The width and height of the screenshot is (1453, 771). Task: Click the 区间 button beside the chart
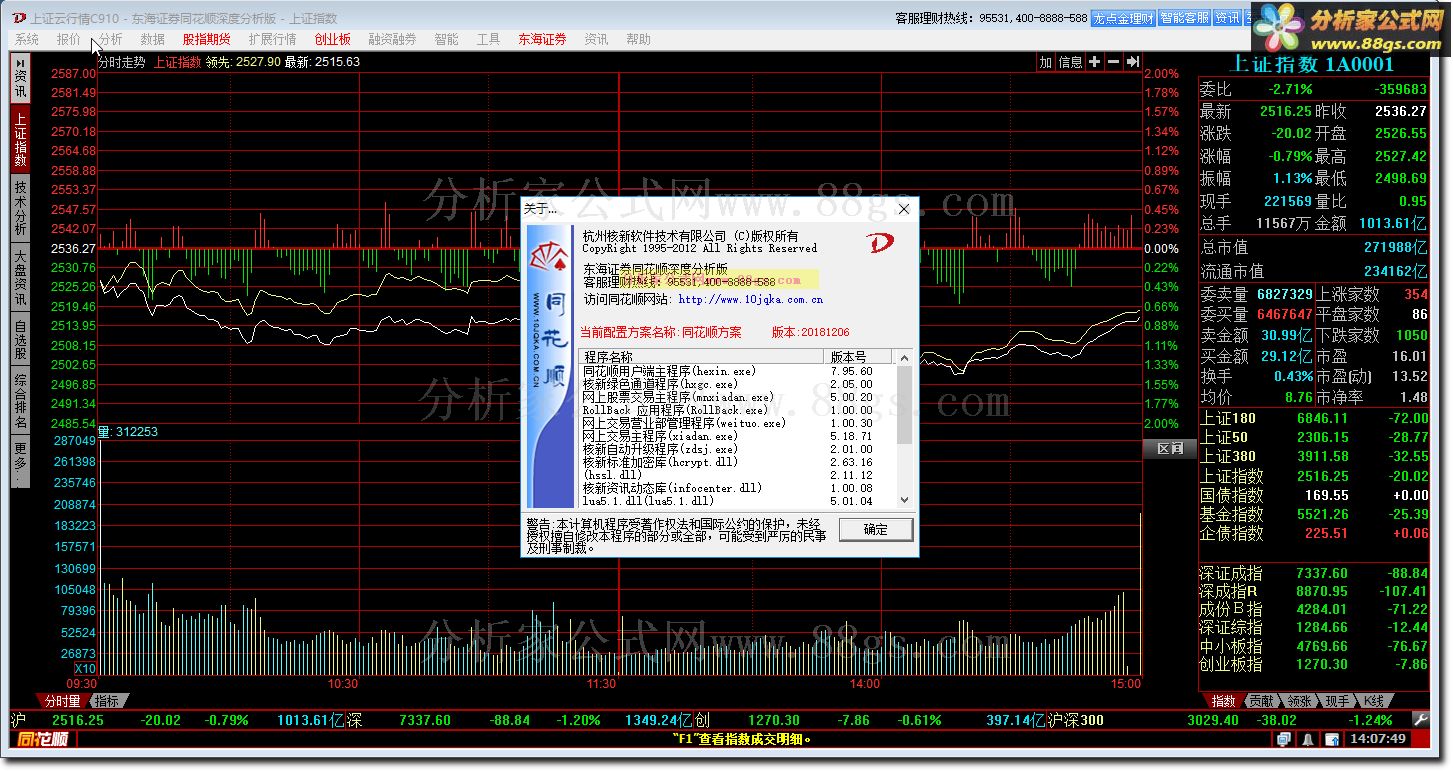pyautogui.click(x=1170, y=448)
